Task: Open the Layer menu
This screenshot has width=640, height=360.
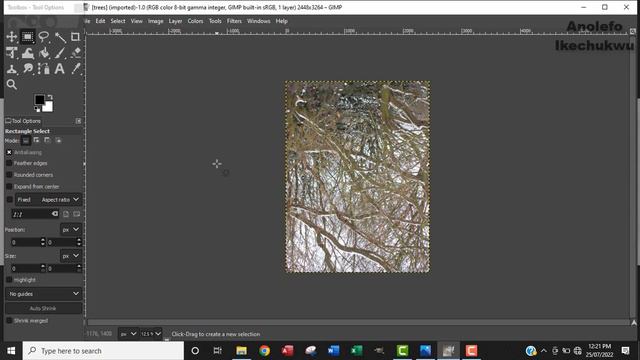Action: (176, 21)
